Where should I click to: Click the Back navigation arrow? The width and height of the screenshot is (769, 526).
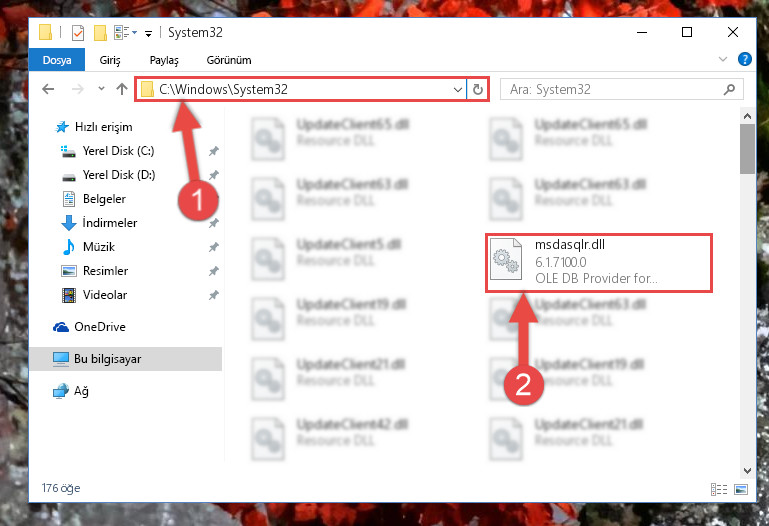click(x=48, y=89)
